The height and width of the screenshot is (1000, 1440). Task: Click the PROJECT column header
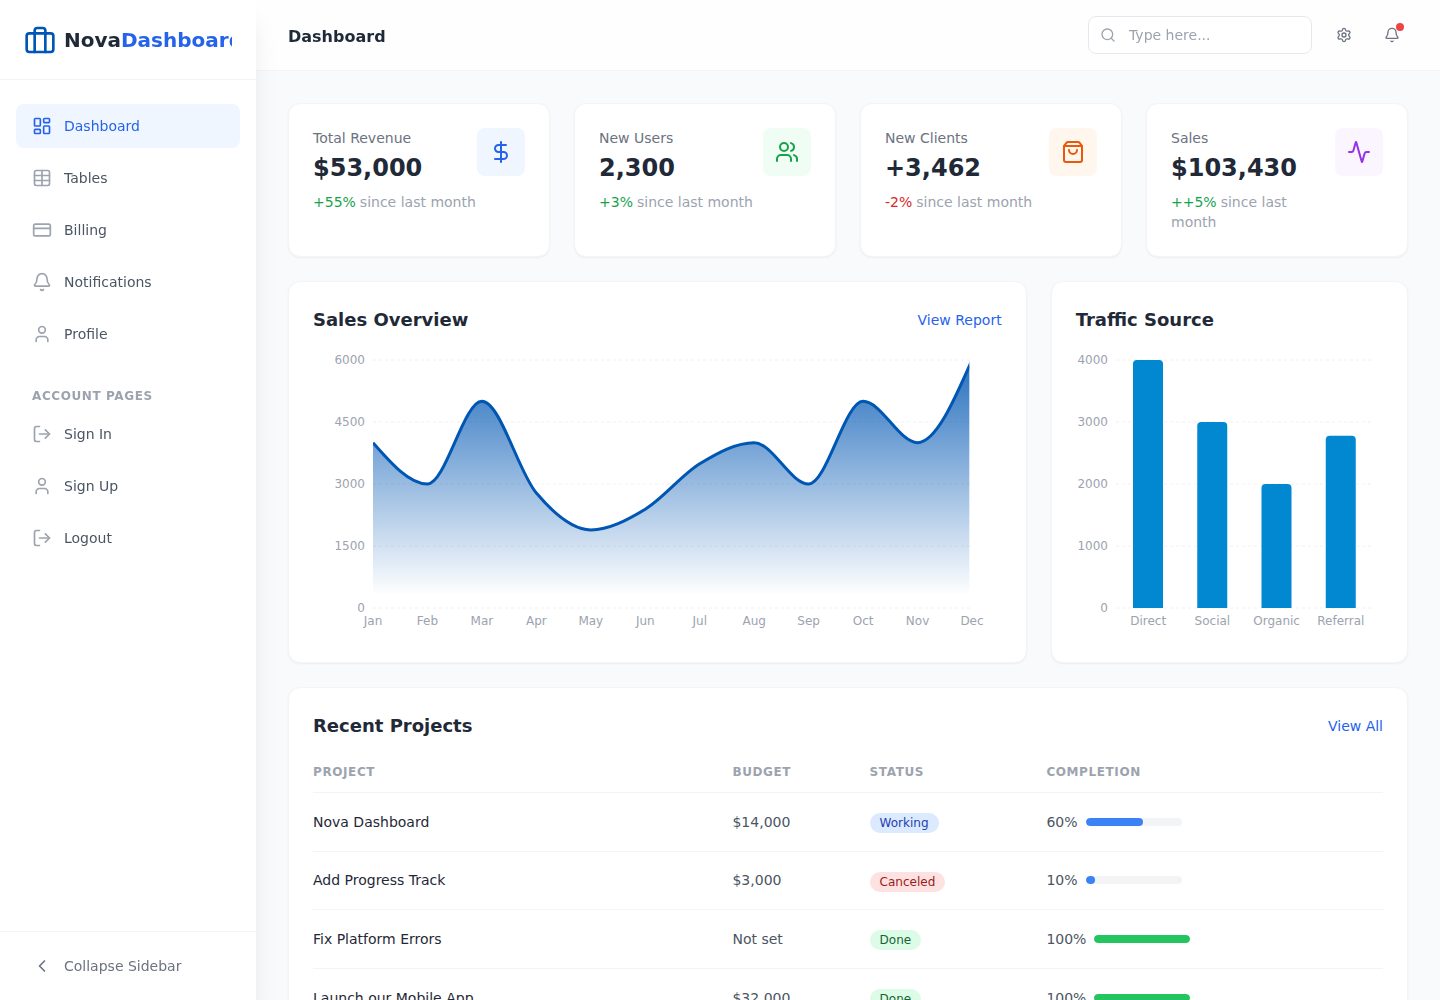click(x=344, y=772)
